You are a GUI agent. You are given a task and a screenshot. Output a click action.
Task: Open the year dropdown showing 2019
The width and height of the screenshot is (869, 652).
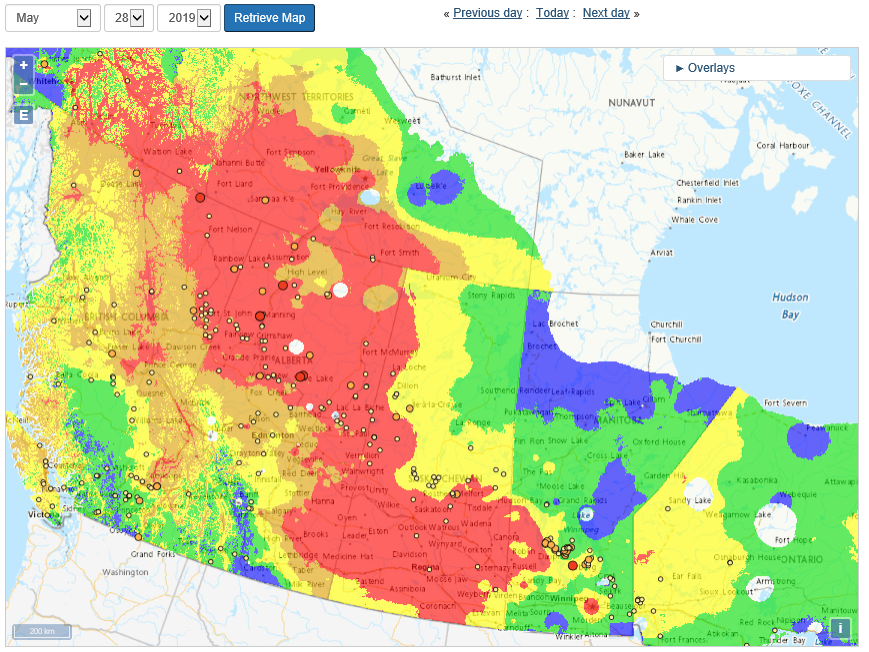click(184, 17)
